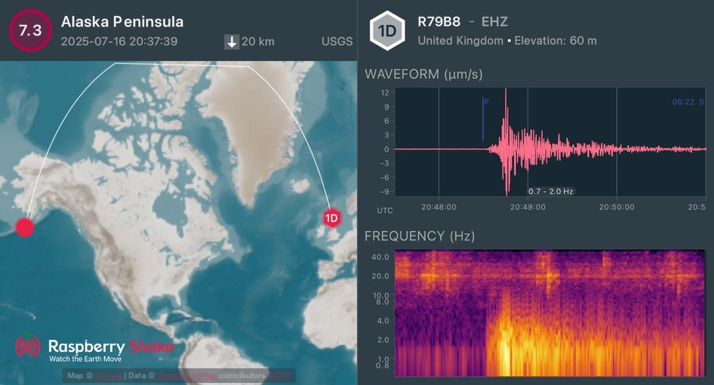Click the USGS source label

pos(337,41)
